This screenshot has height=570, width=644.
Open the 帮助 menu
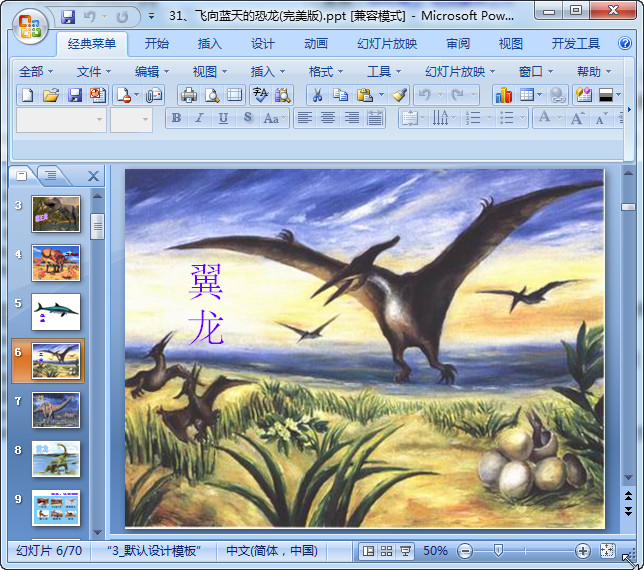click(593, 72)
